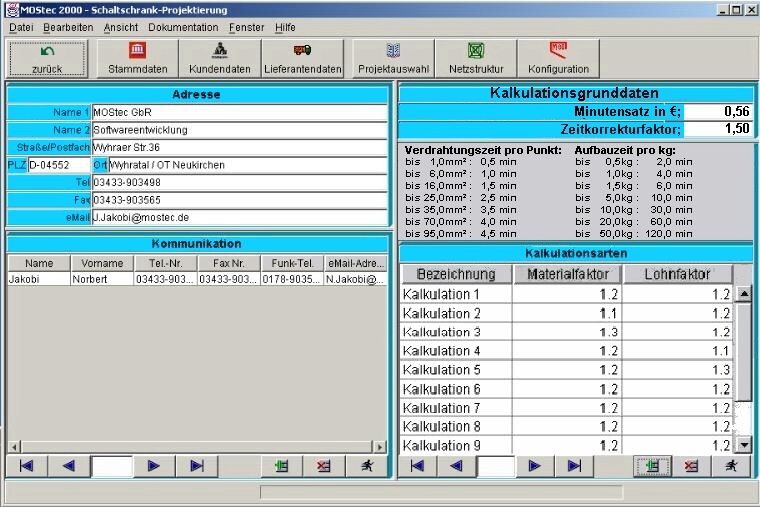Click the zurück back button
This screenshot has height=507, width=760.
tap(47, 58)
